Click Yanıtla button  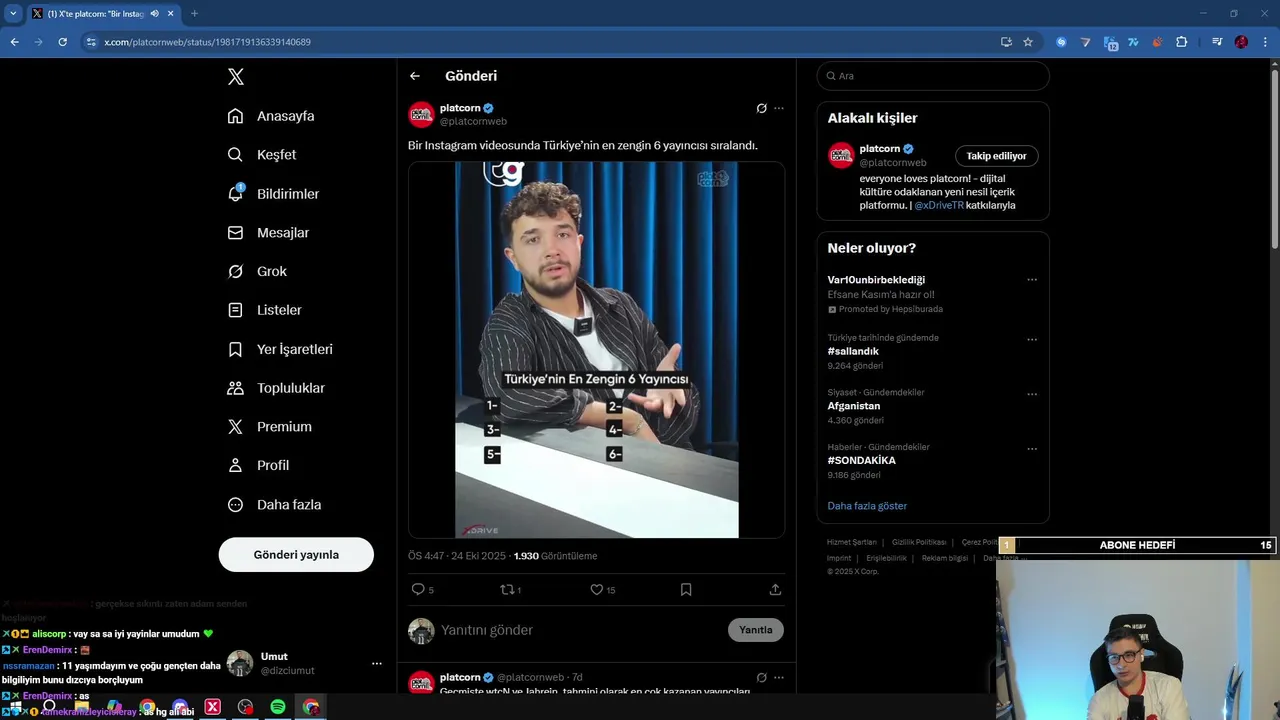tap(756, 630)
